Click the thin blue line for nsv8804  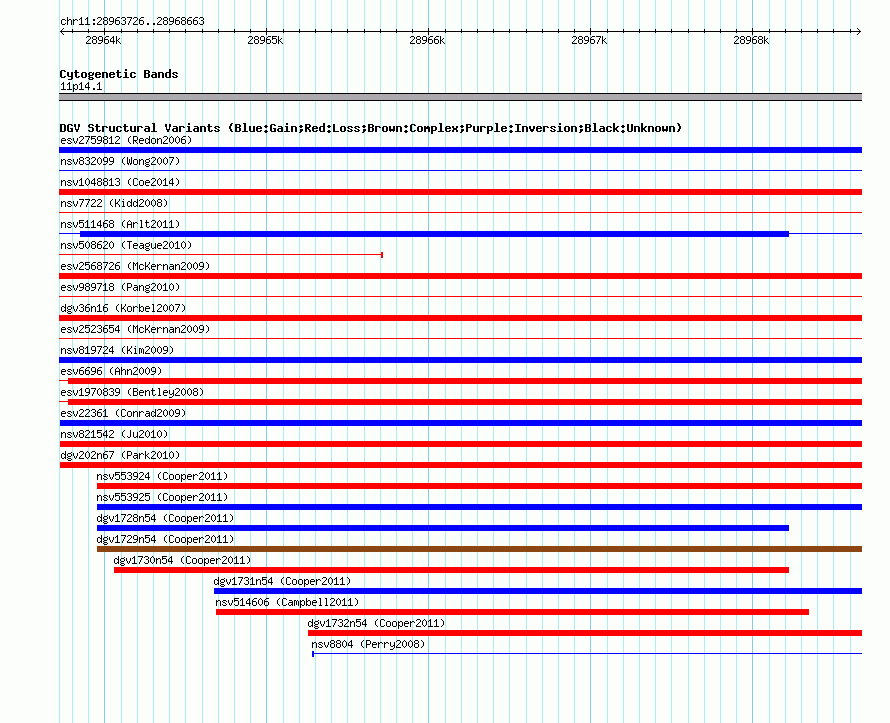tap(587, 654)
